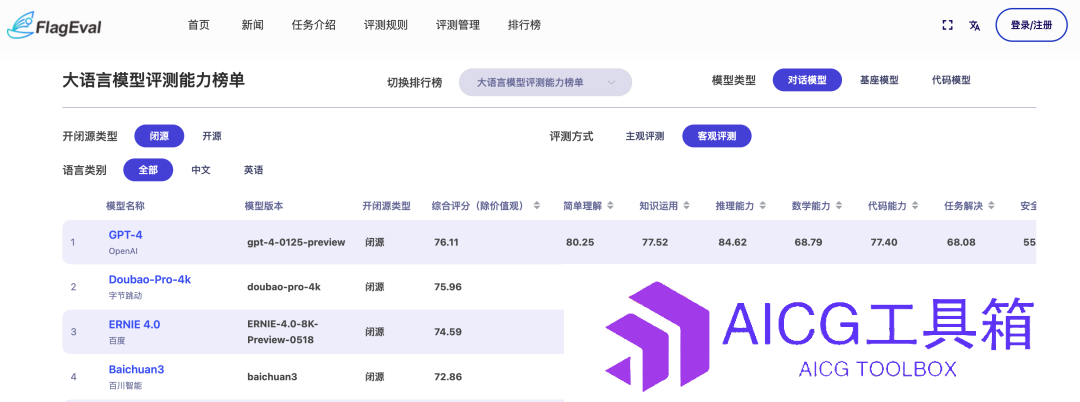Open the 首页 menu item
This screenshot has height=402, width=1080.
(x=198, y=25)
